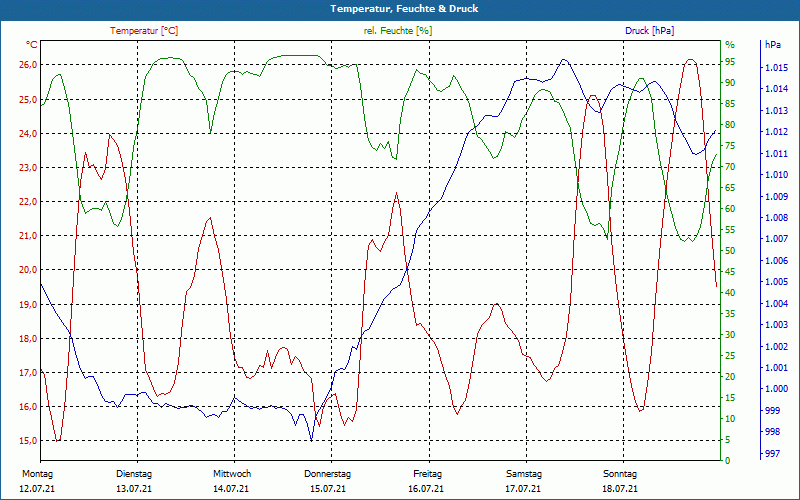Select the 'Sonntag' day label

pyautogui.click(x=620, y=474)
